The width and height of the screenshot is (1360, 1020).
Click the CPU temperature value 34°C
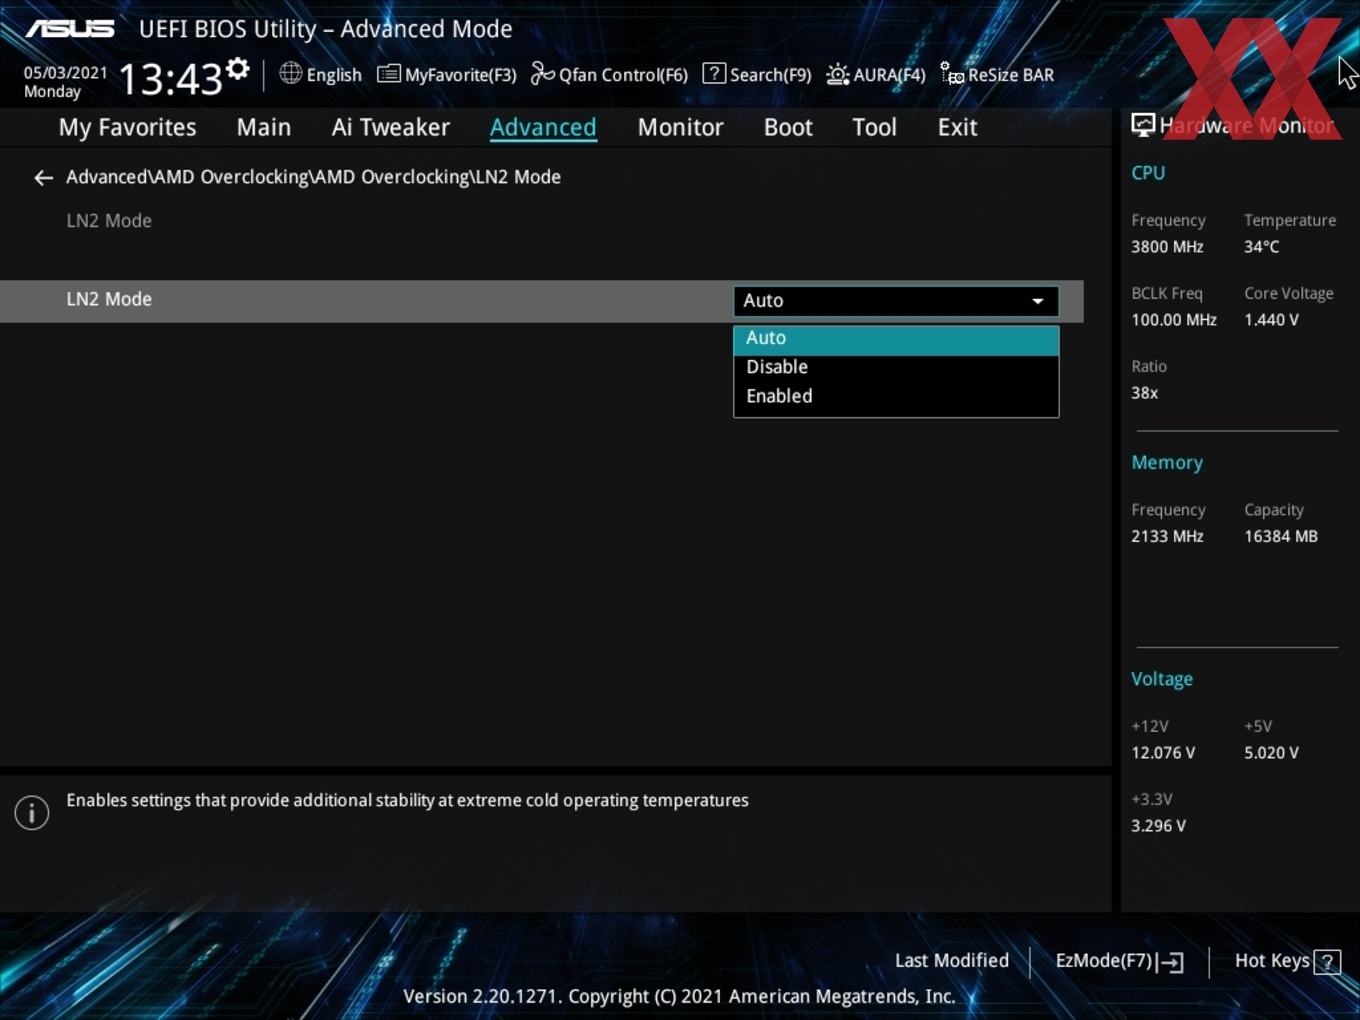[x=1262, y=247]
